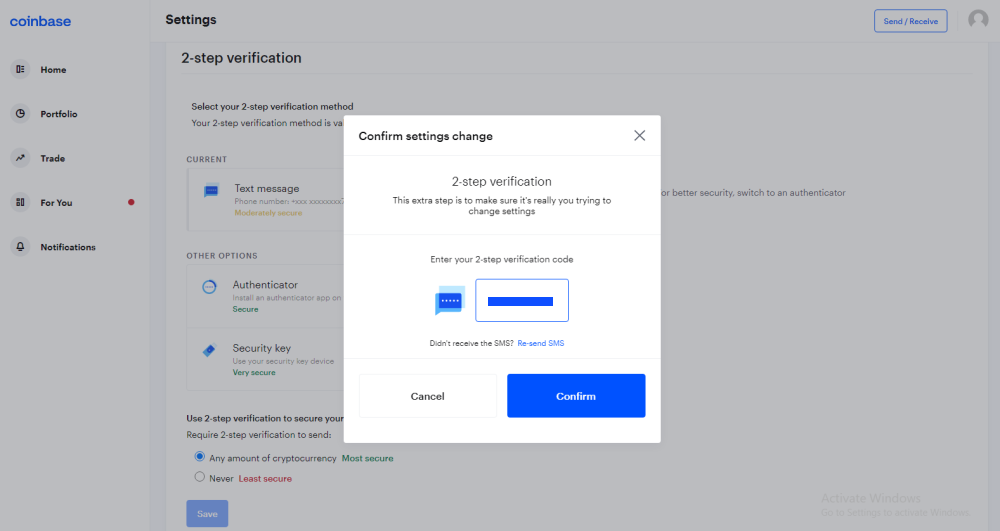
Task: Click the Security key icon
Action: [210, 351]
